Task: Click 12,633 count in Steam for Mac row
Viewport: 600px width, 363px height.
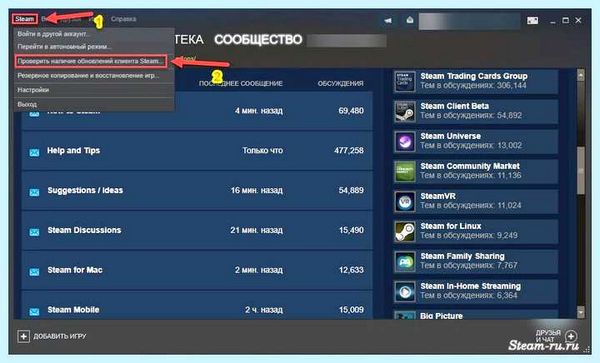Action: tap(351, 270)
